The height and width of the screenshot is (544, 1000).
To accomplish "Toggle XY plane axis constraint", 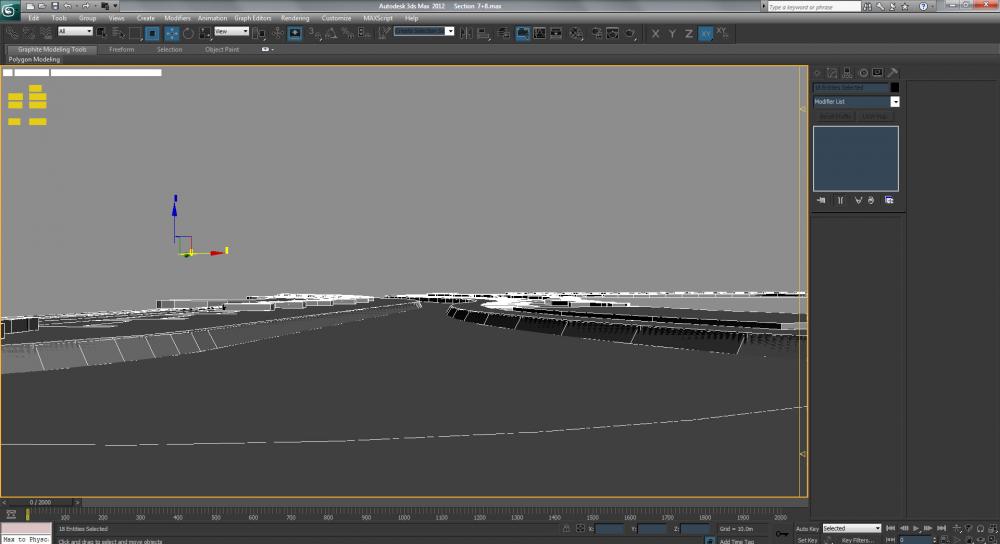I will tap(706, 33).
